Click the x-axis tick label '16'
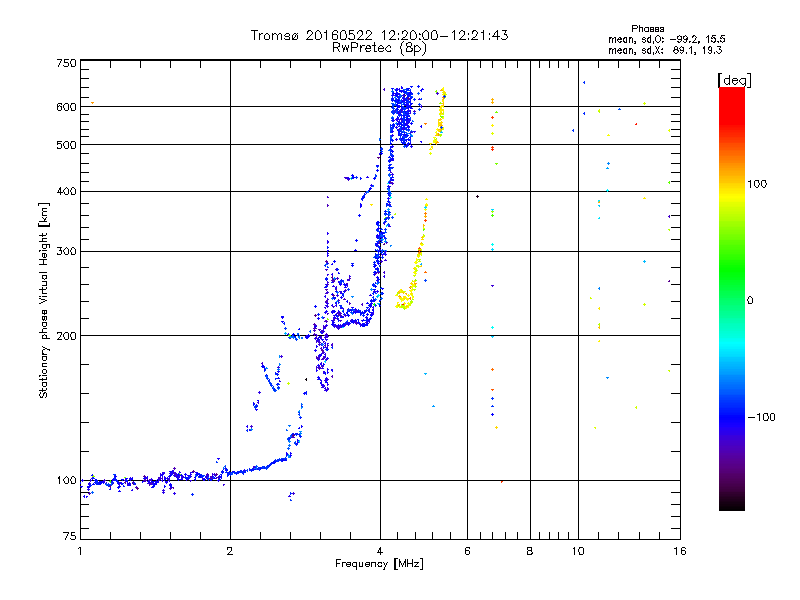The height and width of the screenshot is (600, 800). pyautogui.click(x=680, y=551)
